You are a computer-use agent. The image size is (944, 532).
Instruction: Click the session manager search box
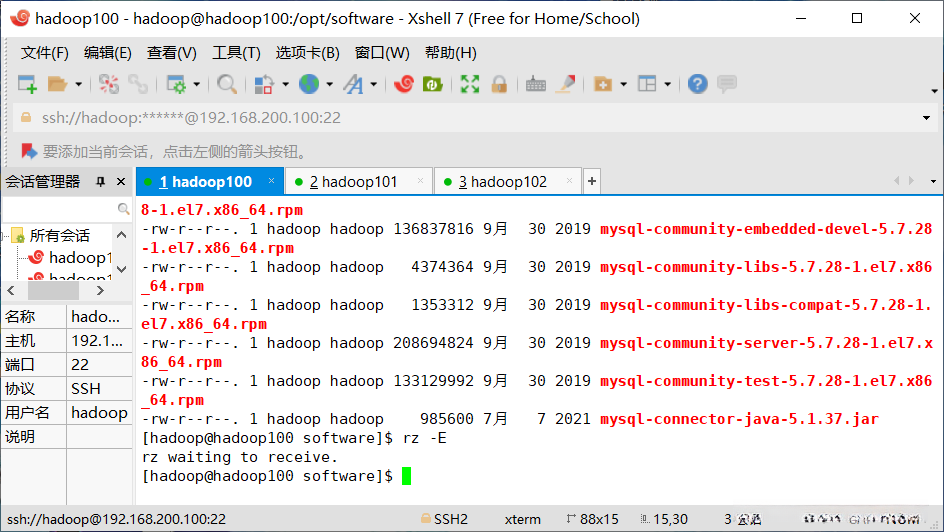click(66, 209)
